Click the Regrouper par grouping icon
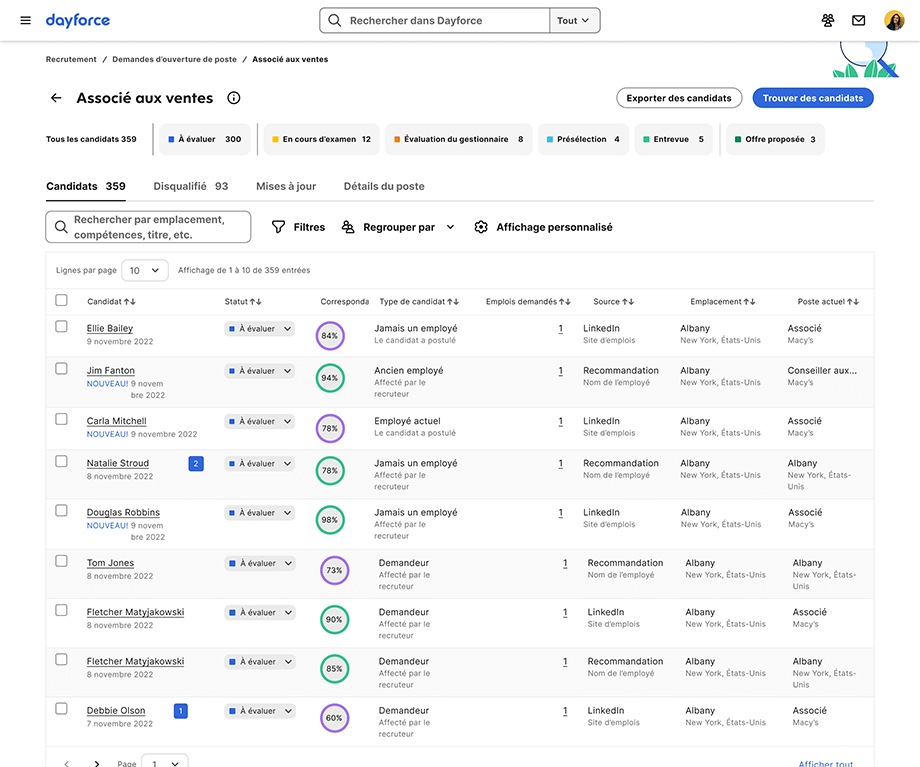Screen dimensions: 920x767 (x=347, y=227)
